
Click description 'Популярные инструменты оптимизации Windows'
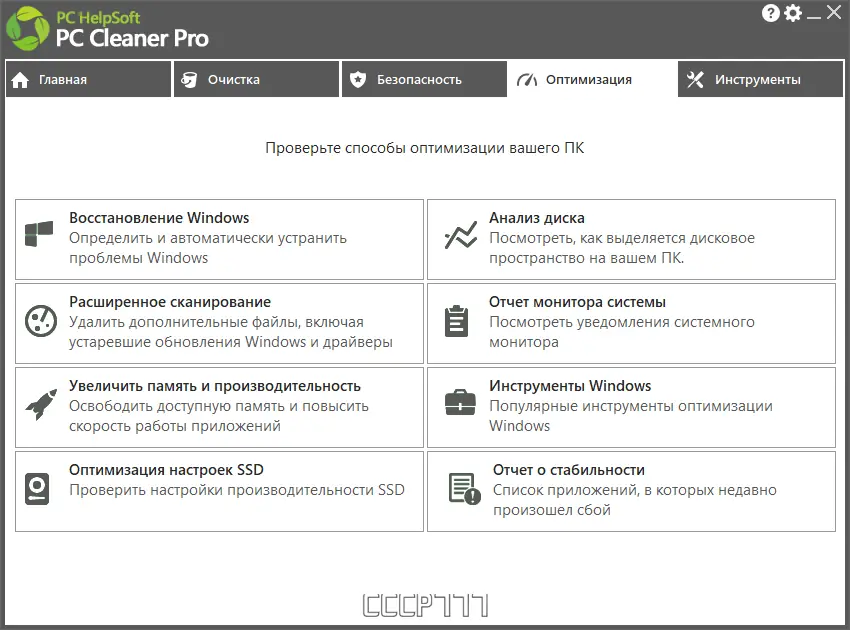630,416
